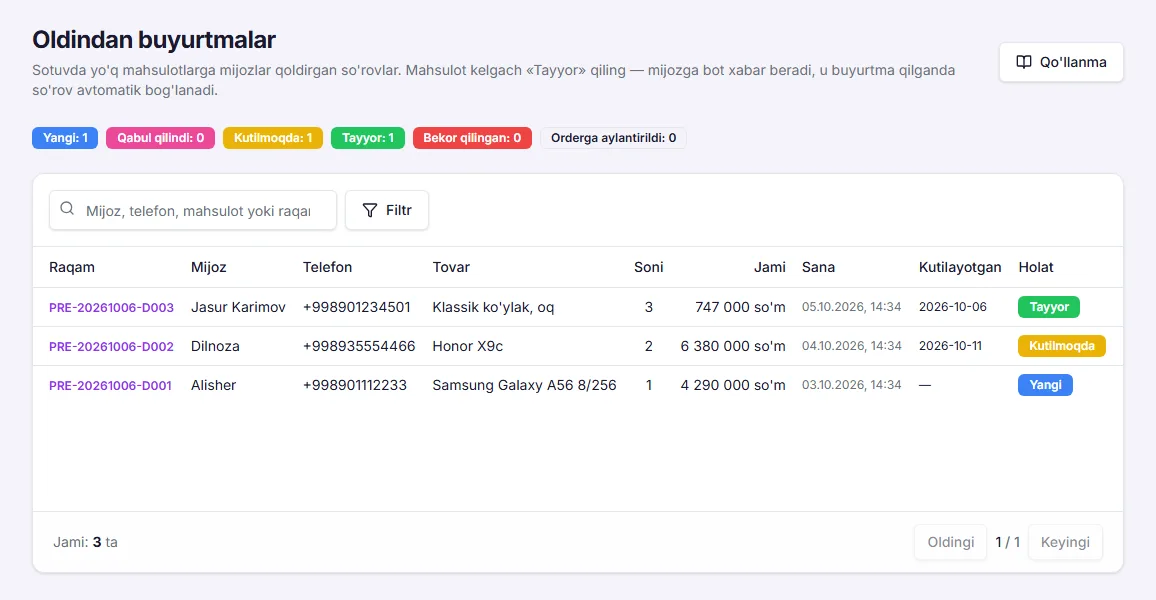
Task: Click the total 6 380 000 so'm
Action: tap(733, 346)
